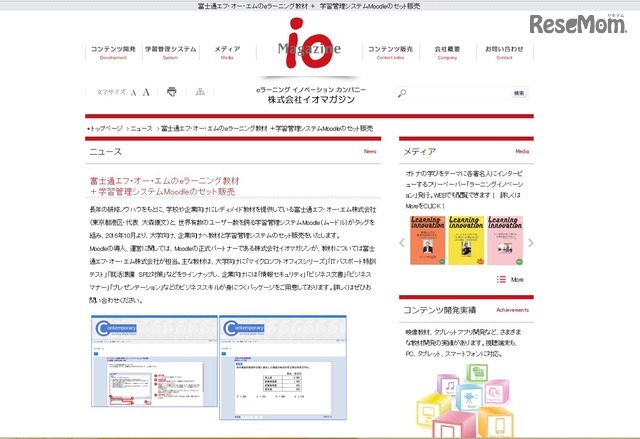
Task: Open the sitemap icon
Action: 200,92
